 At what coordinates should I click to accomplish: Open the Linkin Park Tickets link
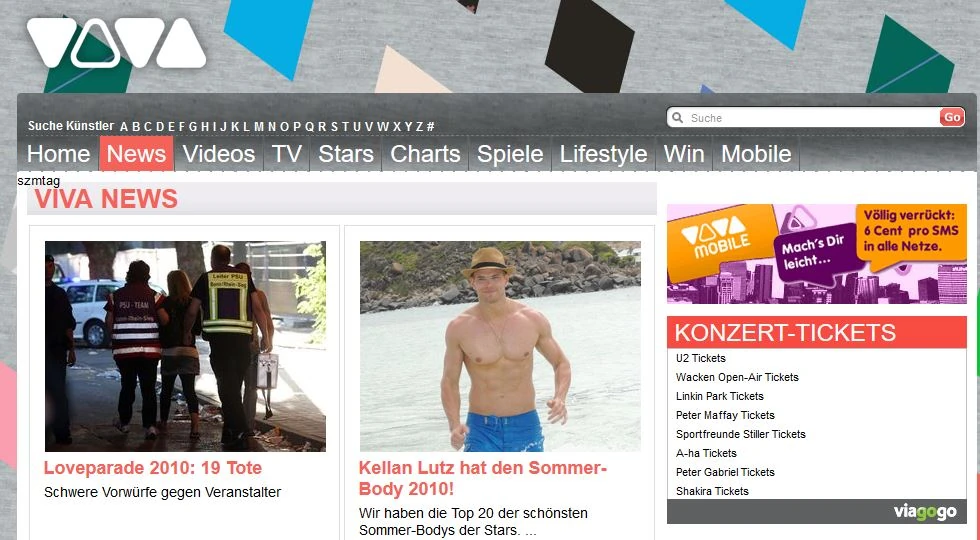[719, 396]
